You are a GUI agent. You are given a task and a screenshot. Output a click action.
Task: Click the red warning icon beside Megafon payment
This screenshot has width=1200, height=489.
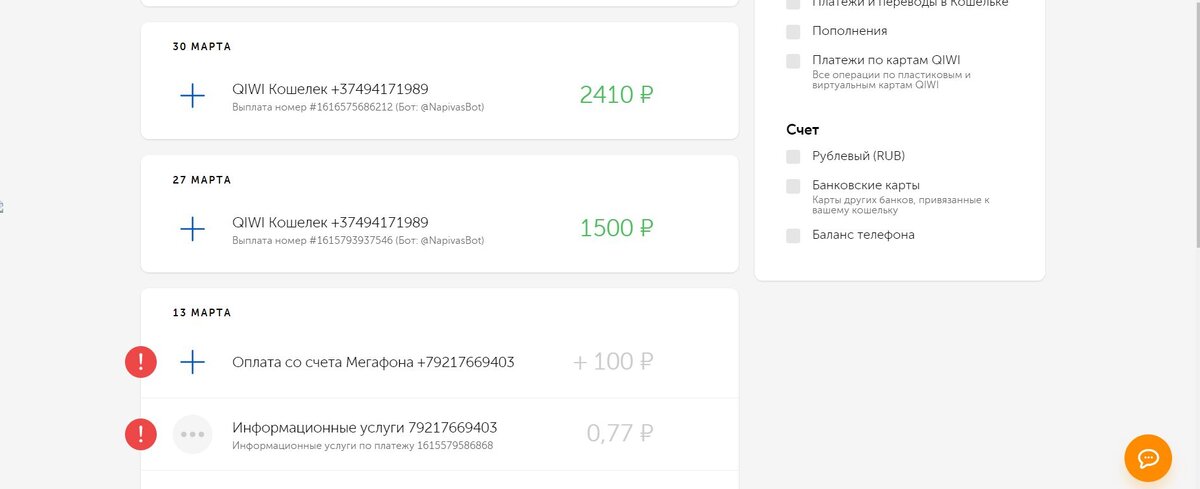[x=141, y=362]
